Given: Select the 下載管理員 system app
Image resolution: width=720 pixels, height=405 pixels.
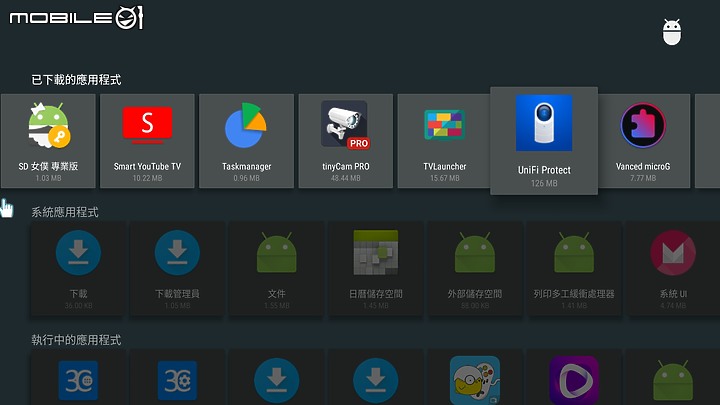Looking at the screenshot, I should (177, 269).
